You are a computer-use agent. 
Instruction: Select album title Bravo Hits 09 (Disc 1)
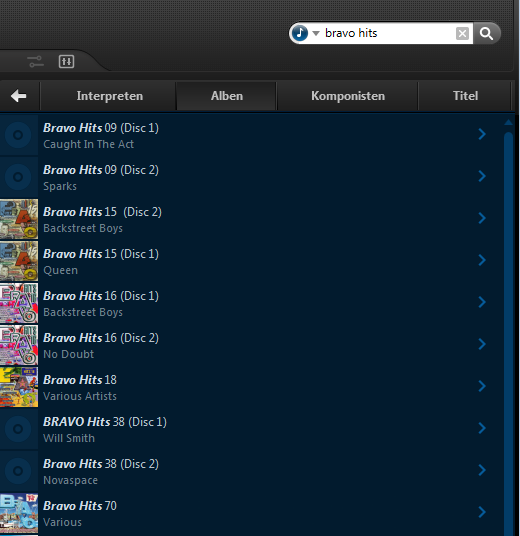click(101, 128)
